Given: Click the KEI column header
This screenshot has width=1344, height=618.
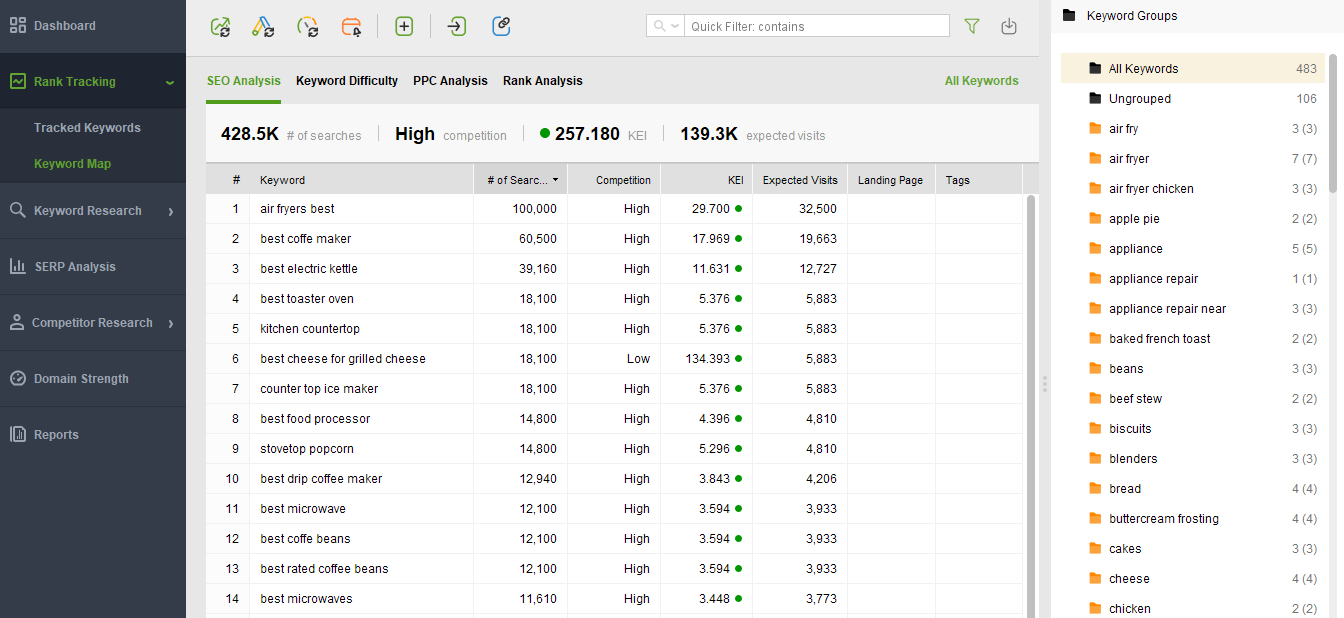Looking at the screenshot, I should click(x=706, y=180).
